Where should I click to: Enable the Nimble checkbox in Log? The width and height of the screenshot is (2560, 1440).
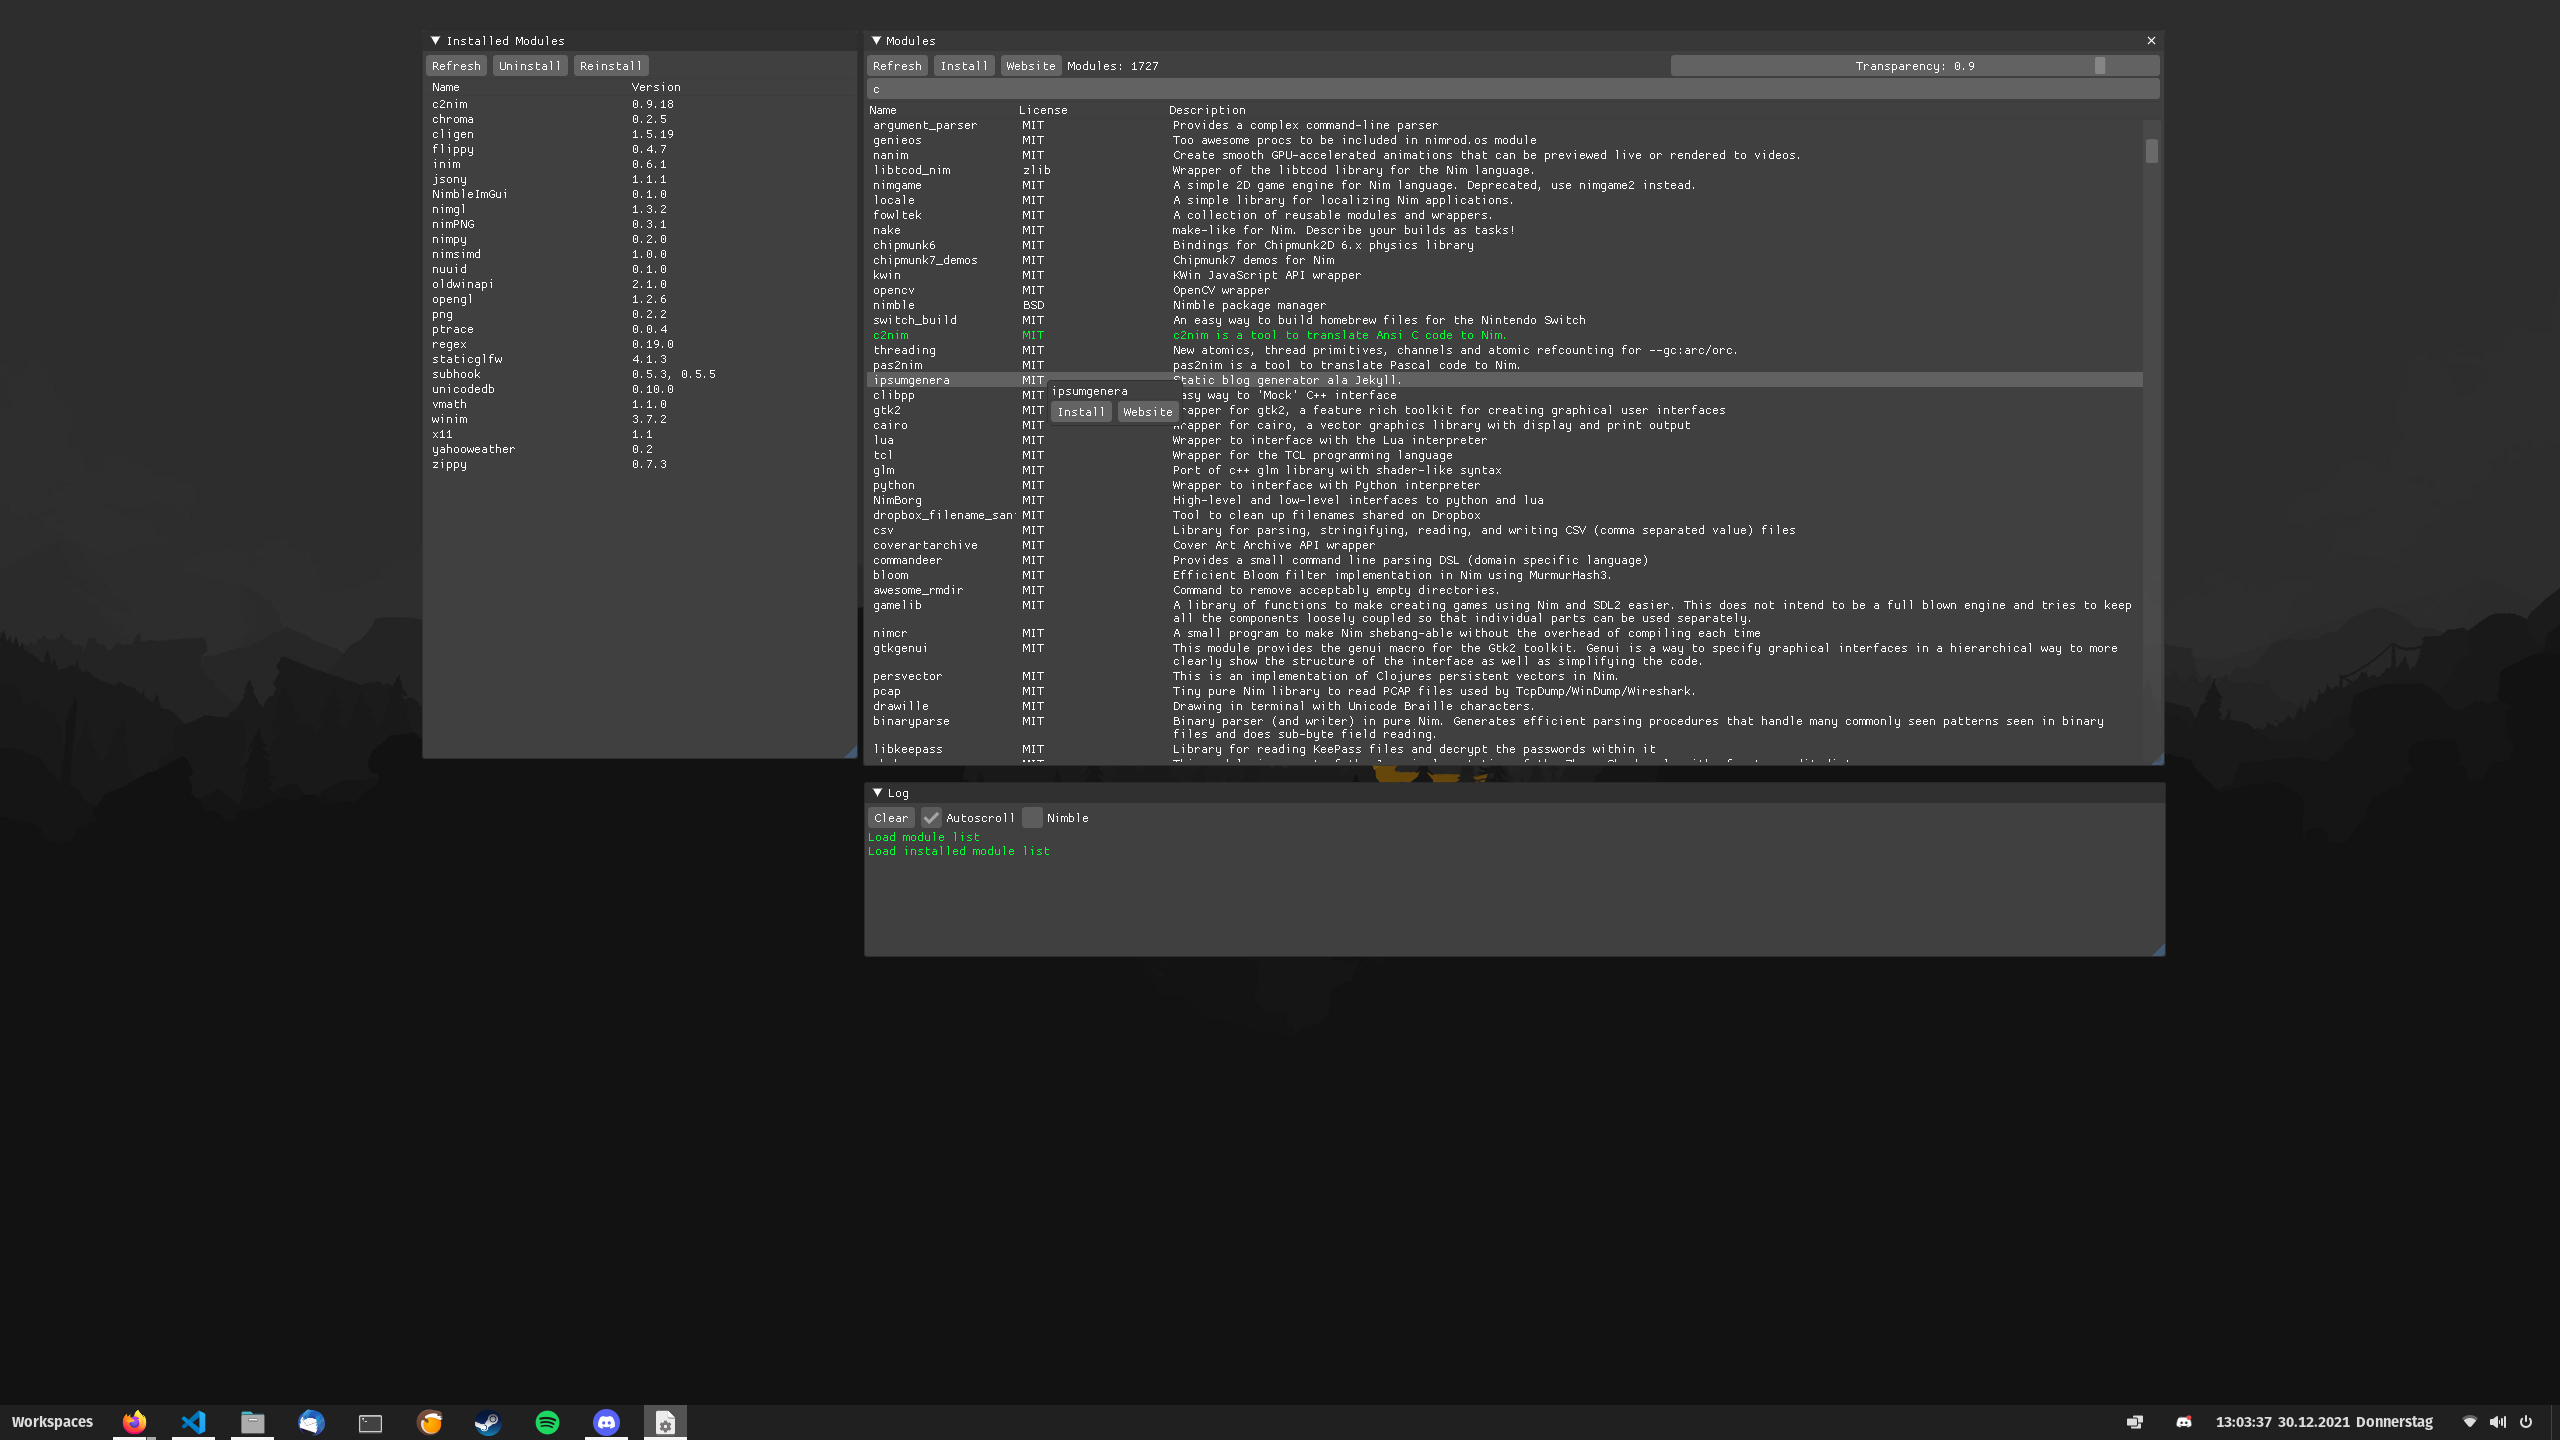[1032, 818]
